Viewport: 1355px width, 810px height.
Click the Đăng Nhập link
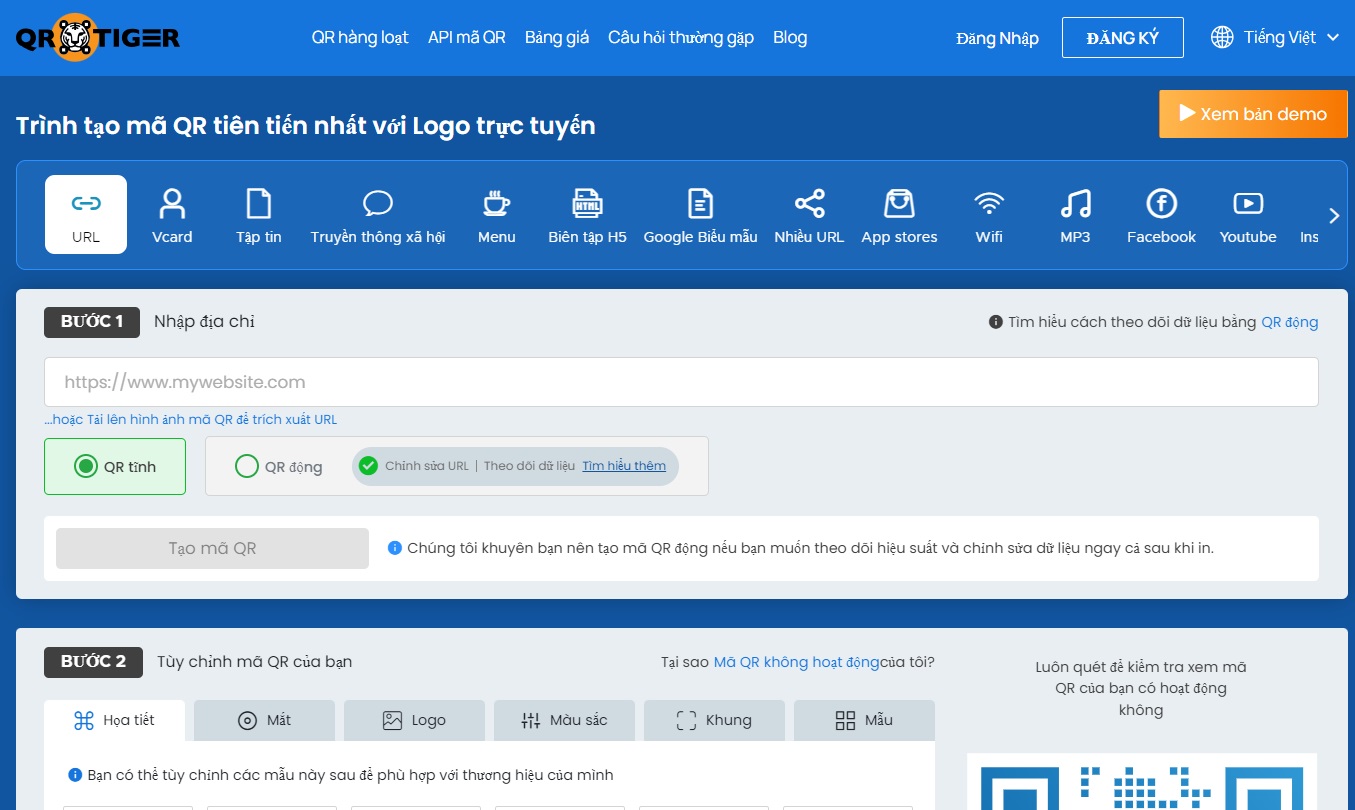(997, 38)
